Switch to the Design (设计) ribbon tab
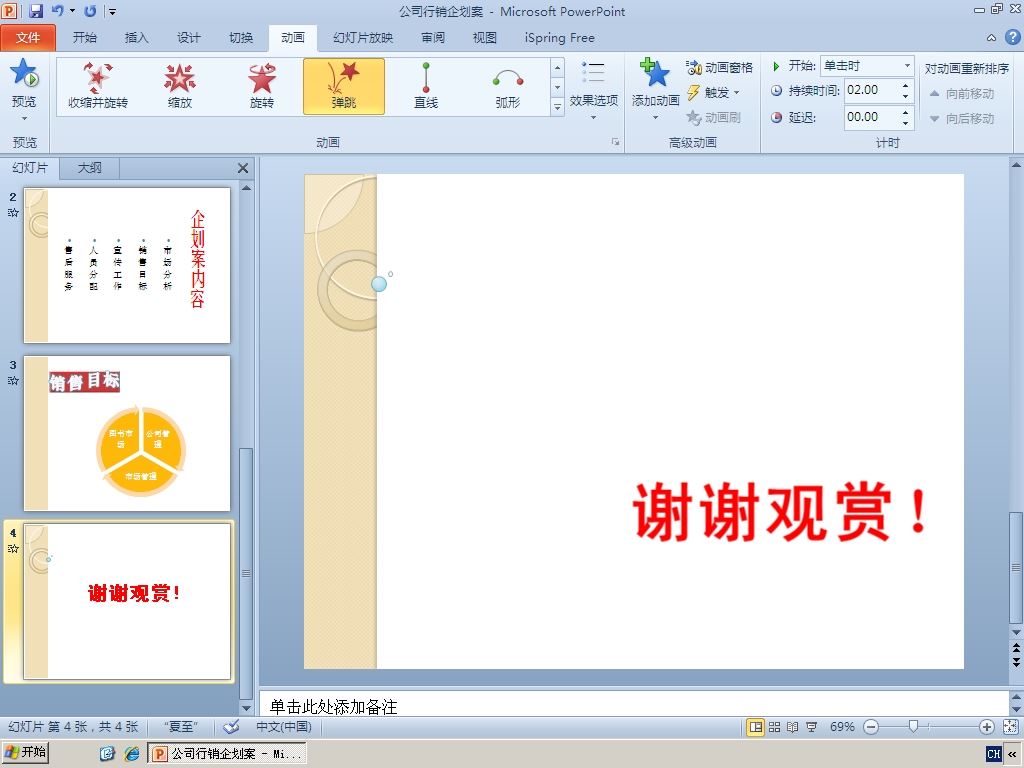This screenshot has height=768, width=1024. click(189, 38)
